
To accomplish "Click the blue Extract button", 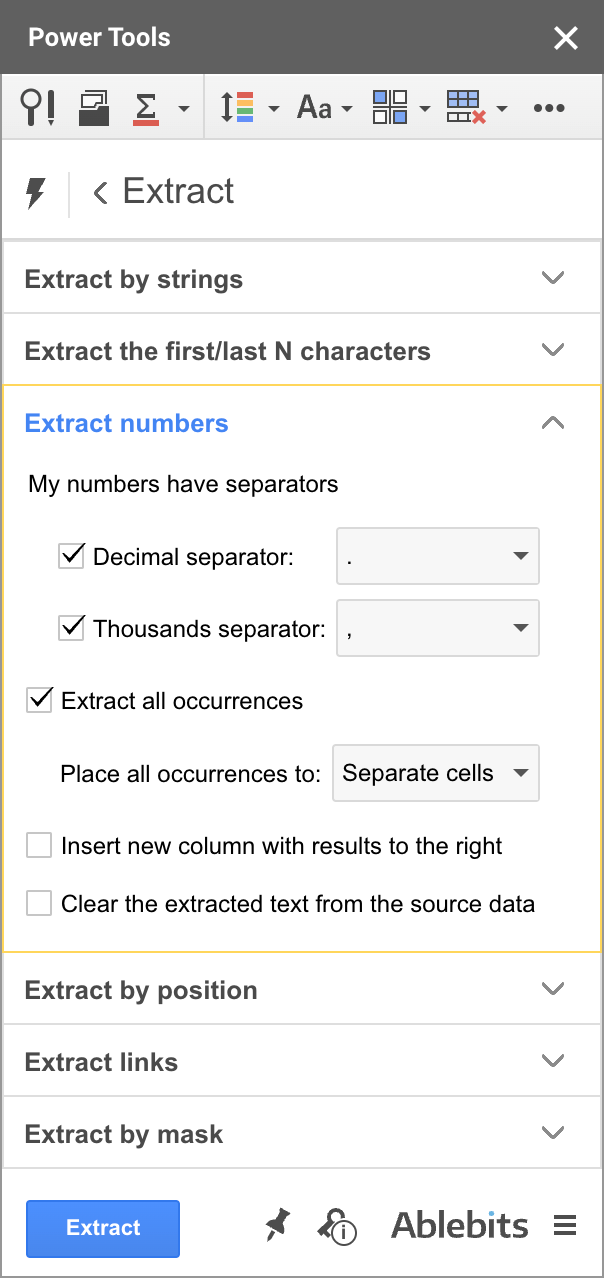I will click(x=103, y=1228).
